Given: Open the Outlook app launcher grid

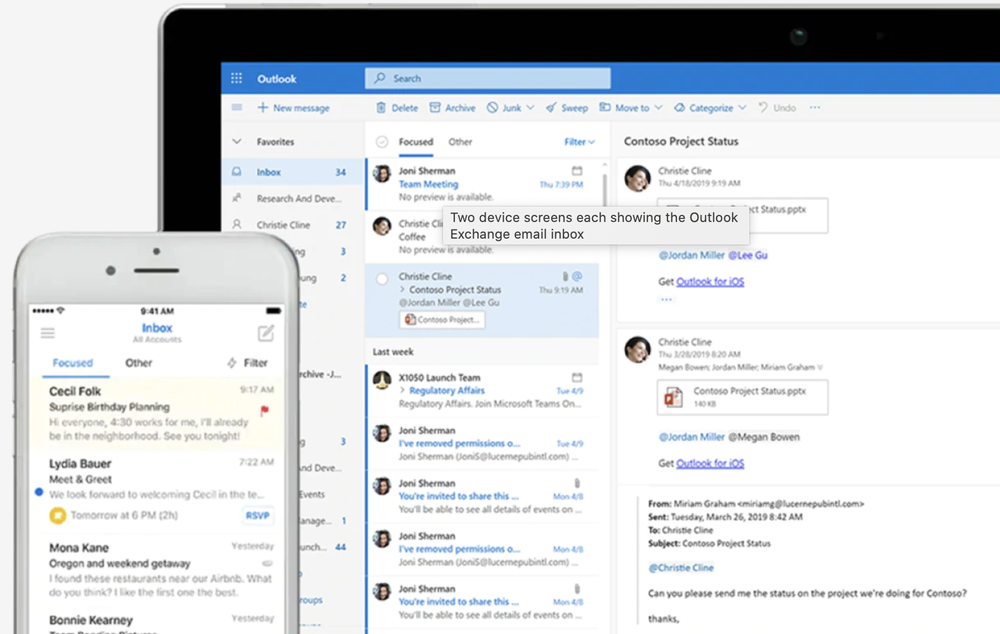Looking at the screenshot, I should tap(237, 78).
